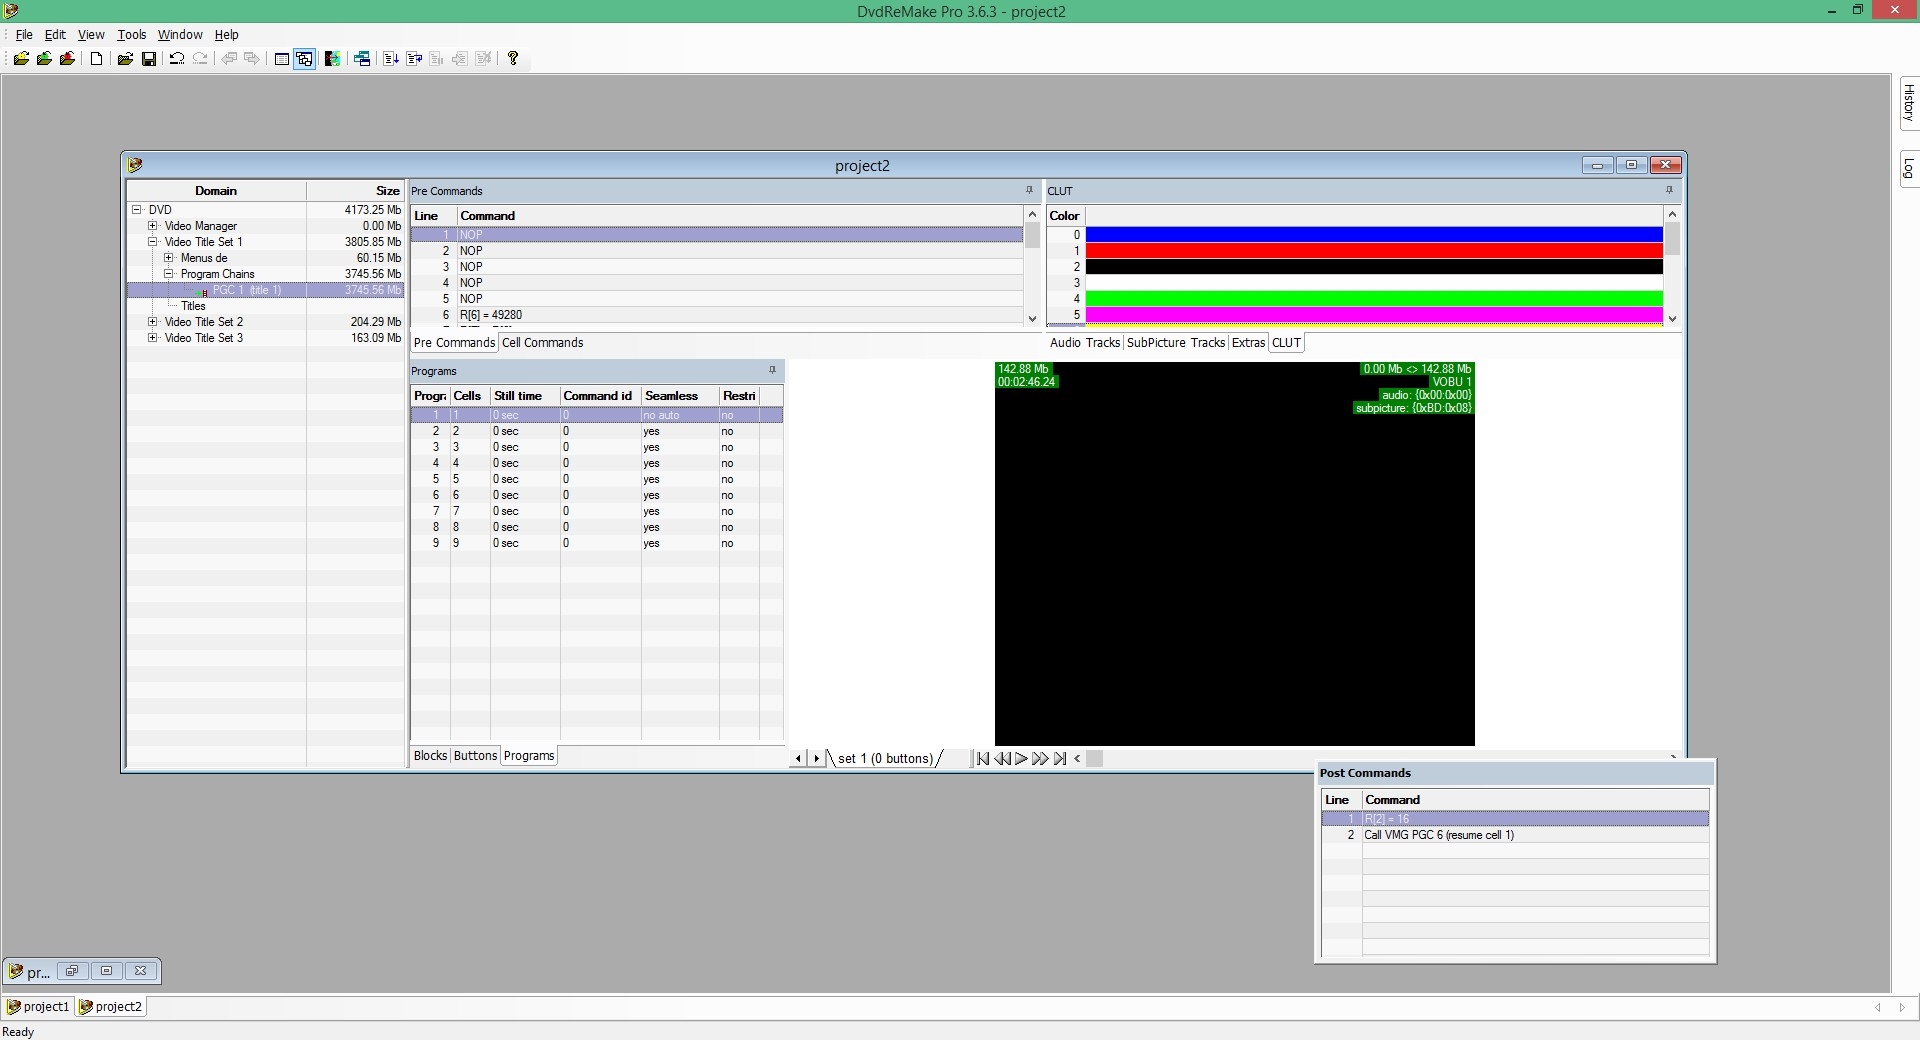Select CLUT color 0 blue swatch
The image size is (1920, 1040).
pyautogui.click(x=1374, y=235)
